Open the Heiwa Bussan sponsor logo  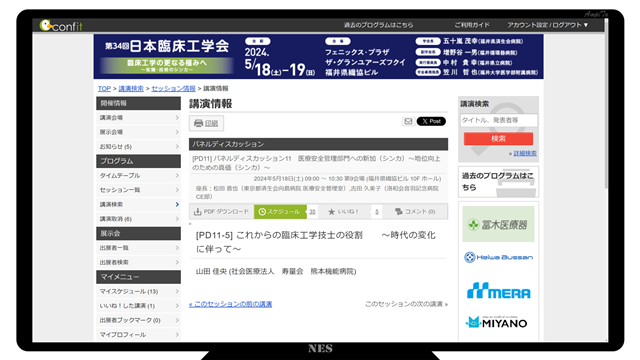[498, 257]
